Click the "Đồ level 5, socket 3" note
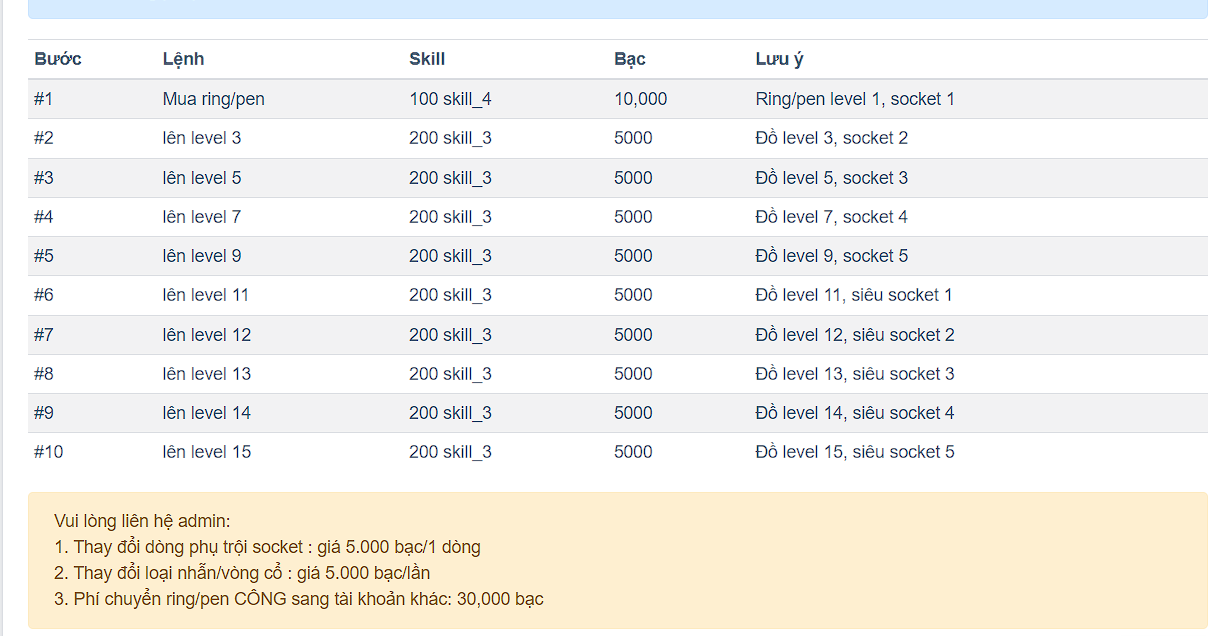The height and width of the screenshot is (636, 1225). click(x=831, y=178)
